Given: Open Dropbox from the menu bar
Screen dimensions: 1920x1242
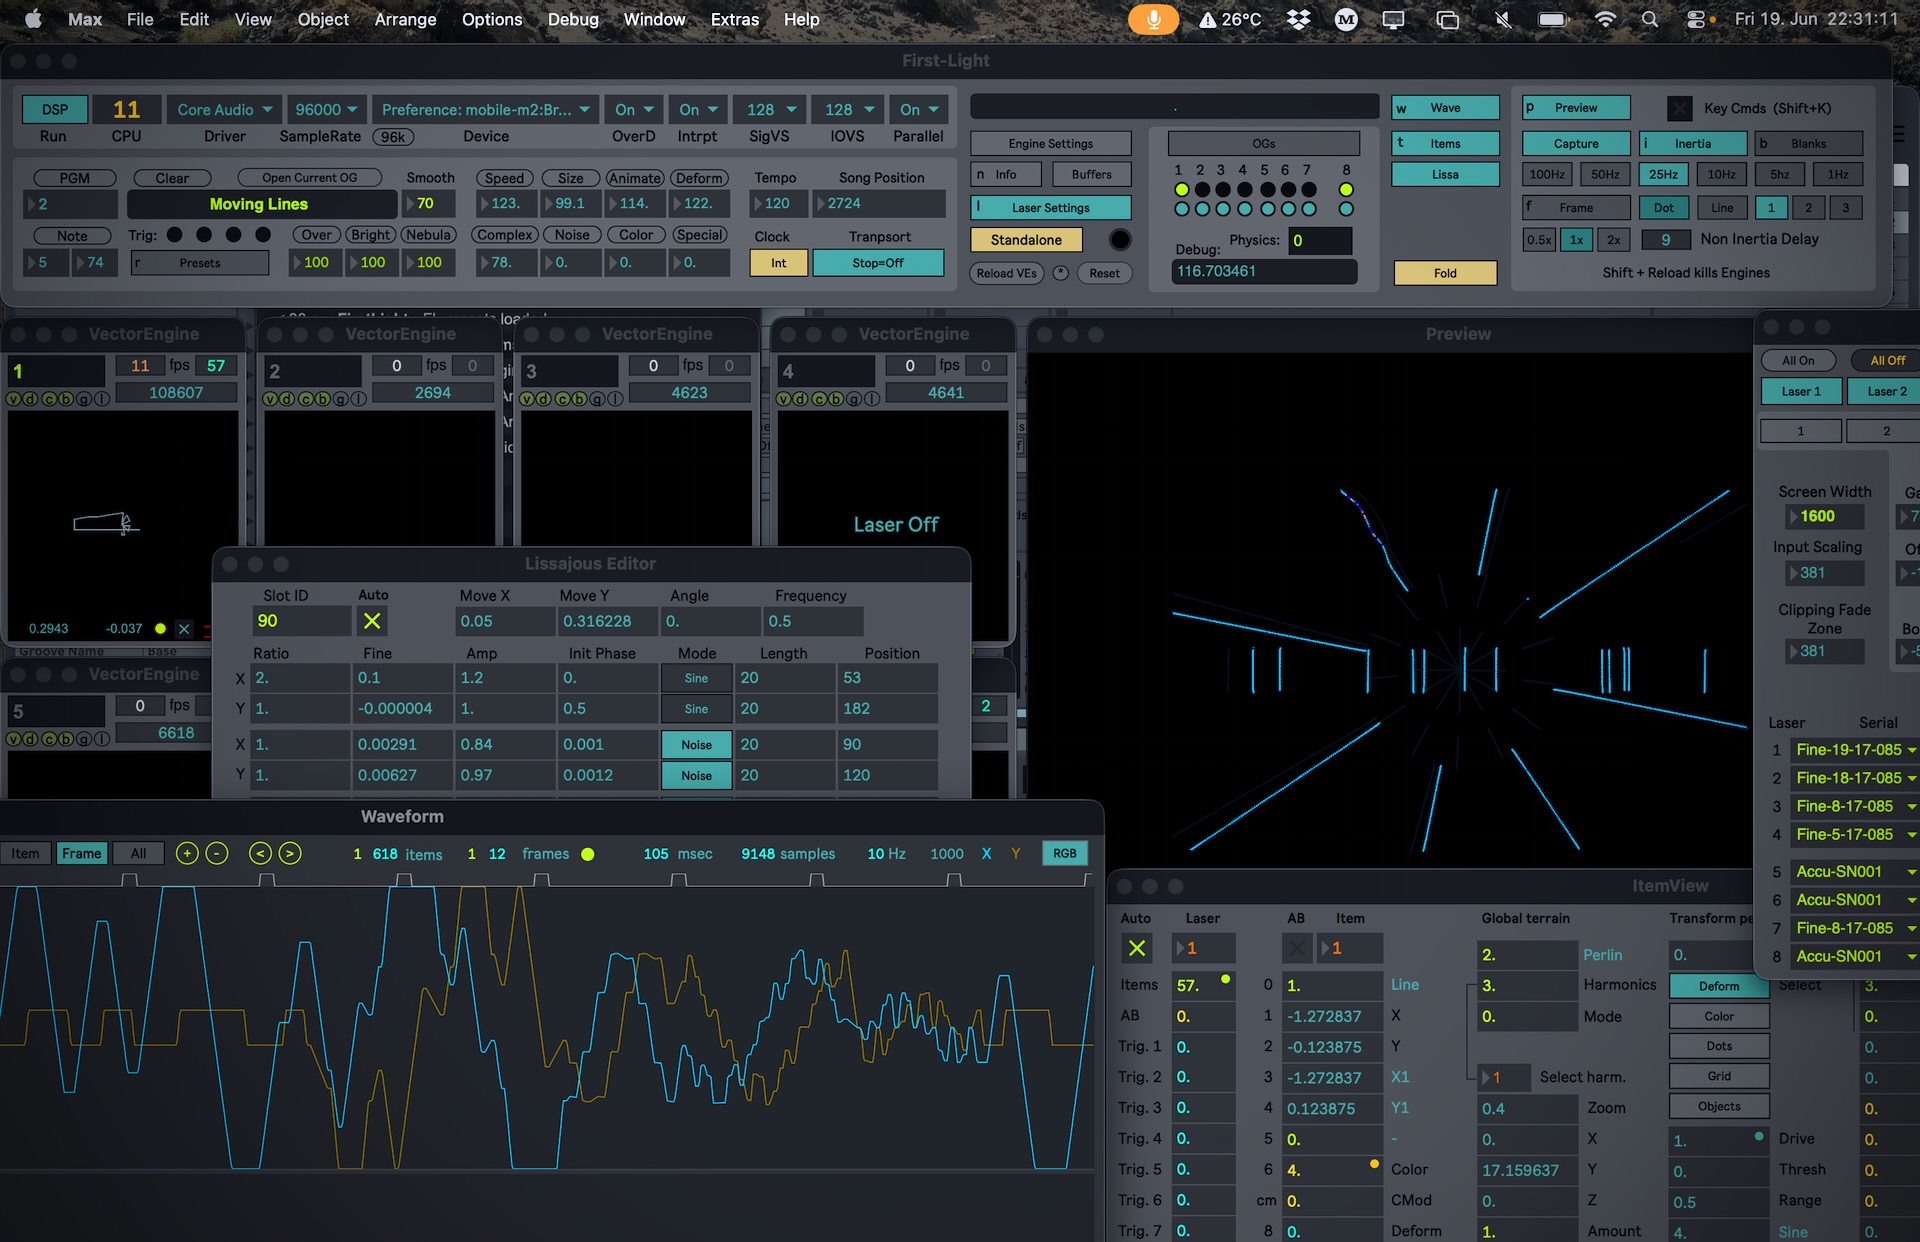Looking at the screenshot, I should coord(1298,19).
